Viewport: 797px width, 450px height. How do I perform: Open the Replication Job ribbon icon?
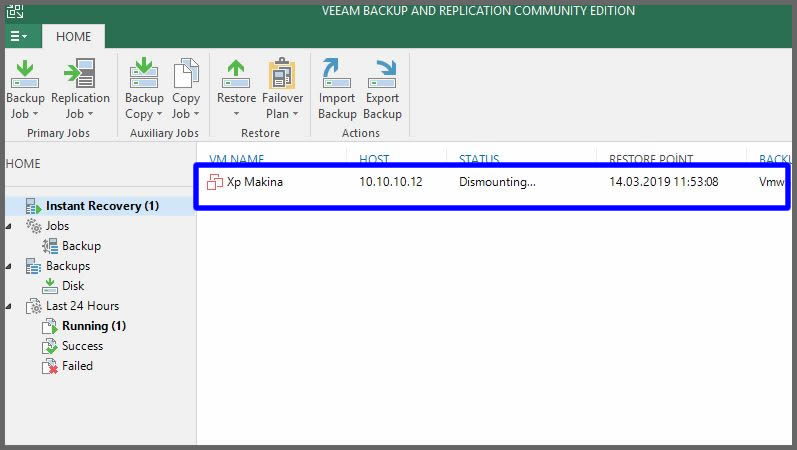[80, 73]
